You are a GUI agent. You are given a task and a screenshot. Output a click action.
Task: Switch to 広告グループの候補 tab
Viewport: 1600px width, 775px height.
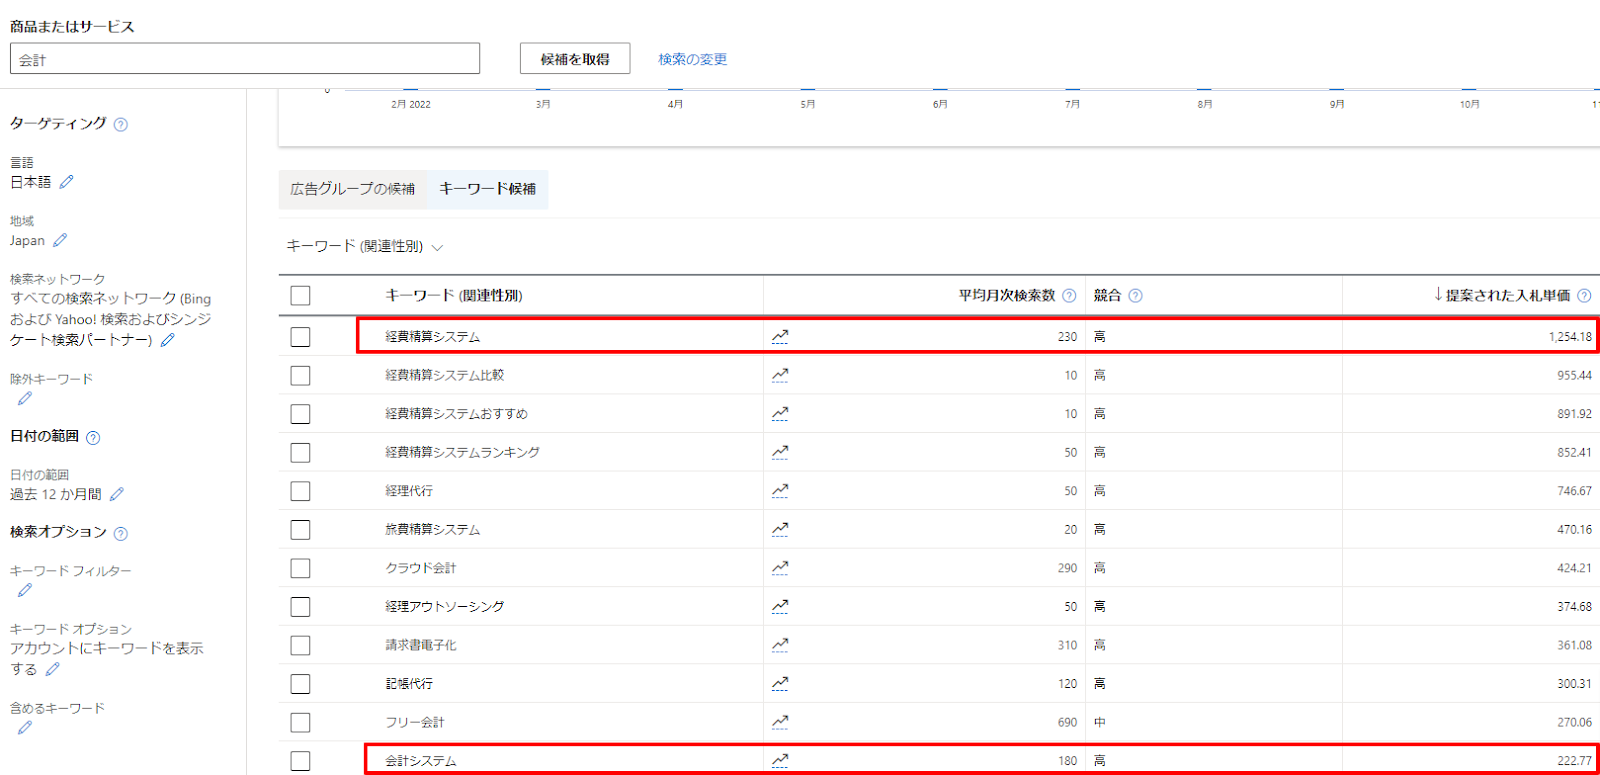(x=353, y=189)
